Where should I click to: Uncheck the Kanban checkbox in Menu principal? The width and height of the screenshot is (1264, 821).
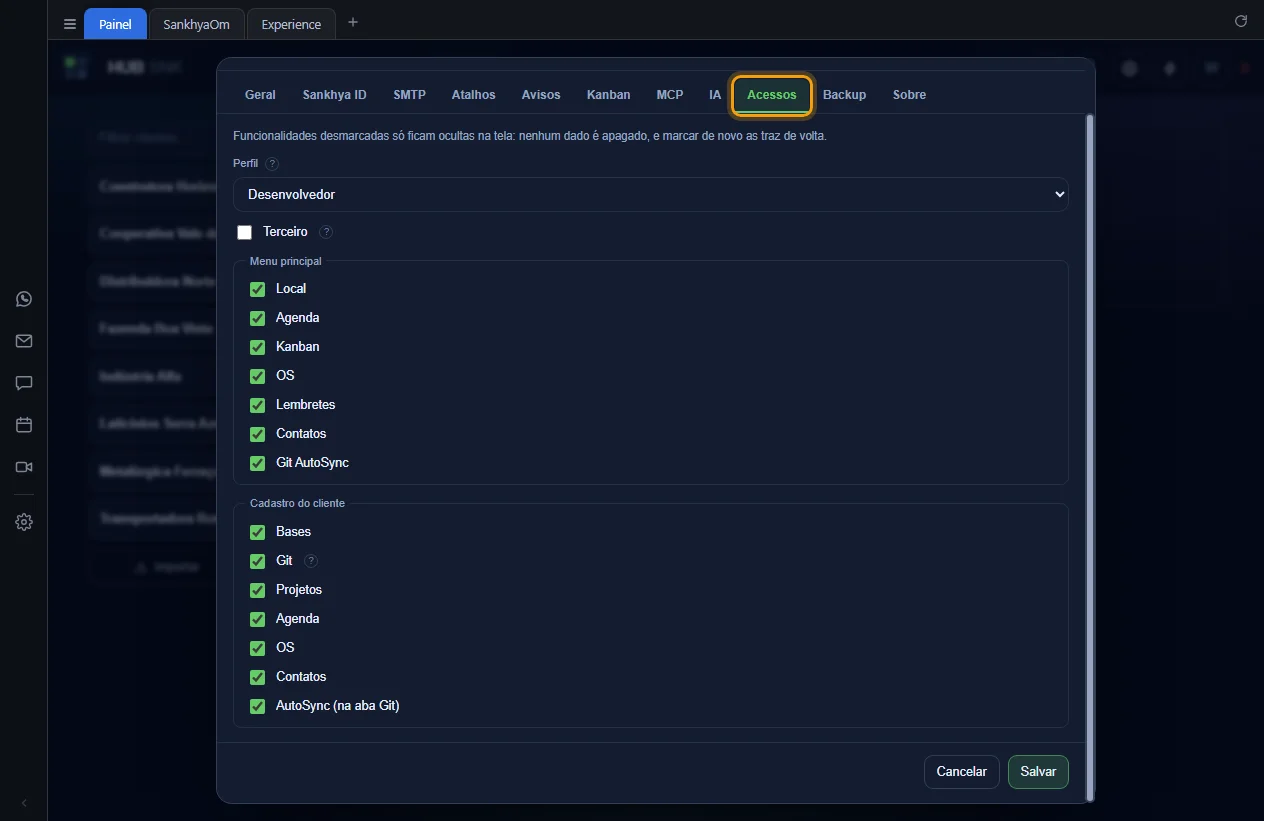[258, 347]
